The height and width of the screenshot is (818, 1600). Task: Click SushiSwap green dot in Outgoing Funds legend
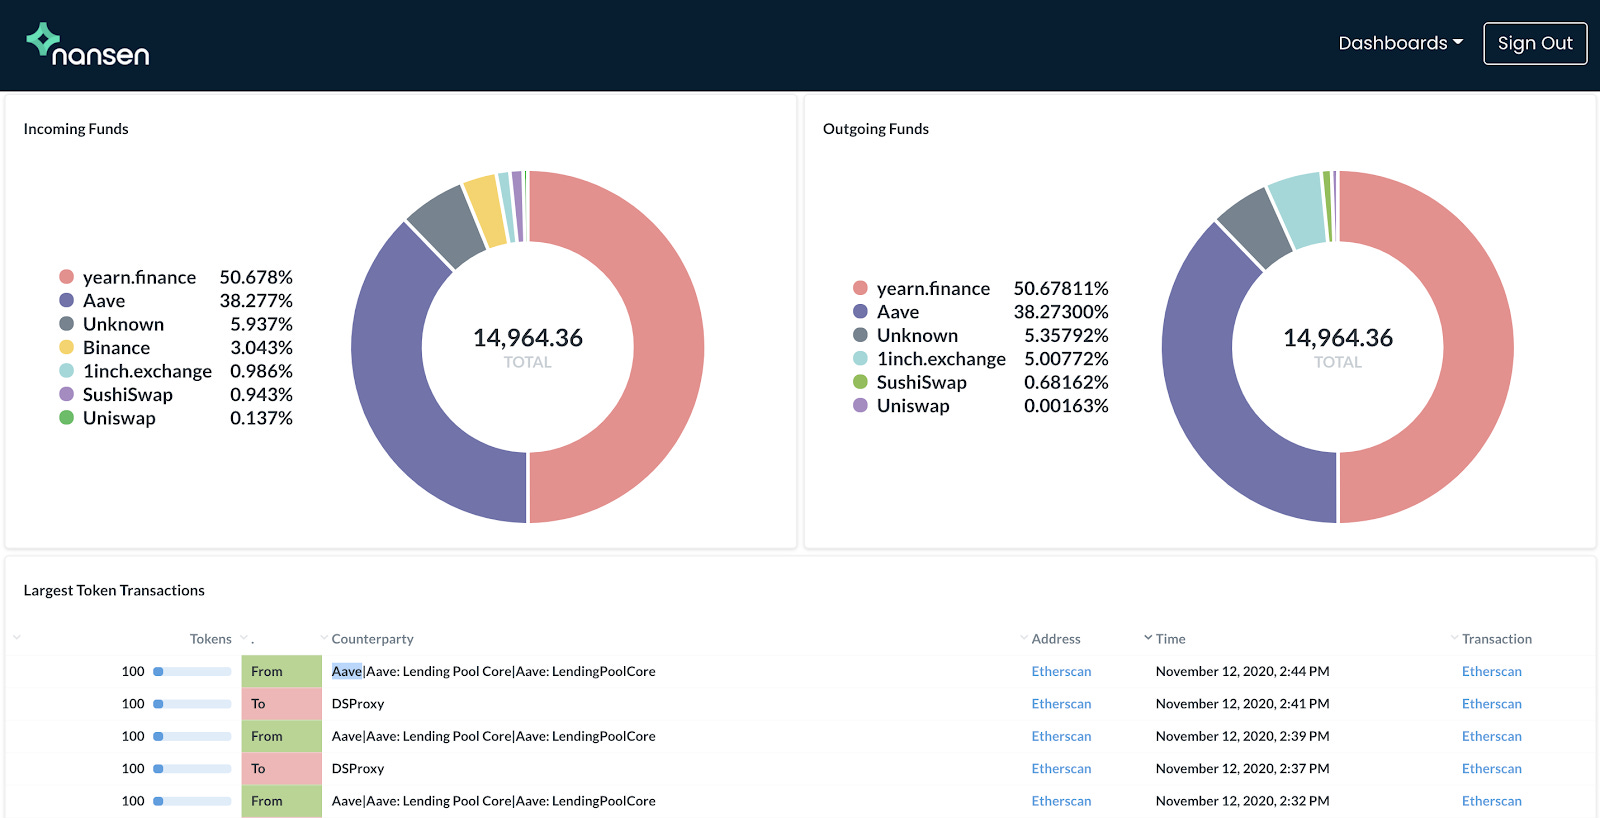[860, 382]
